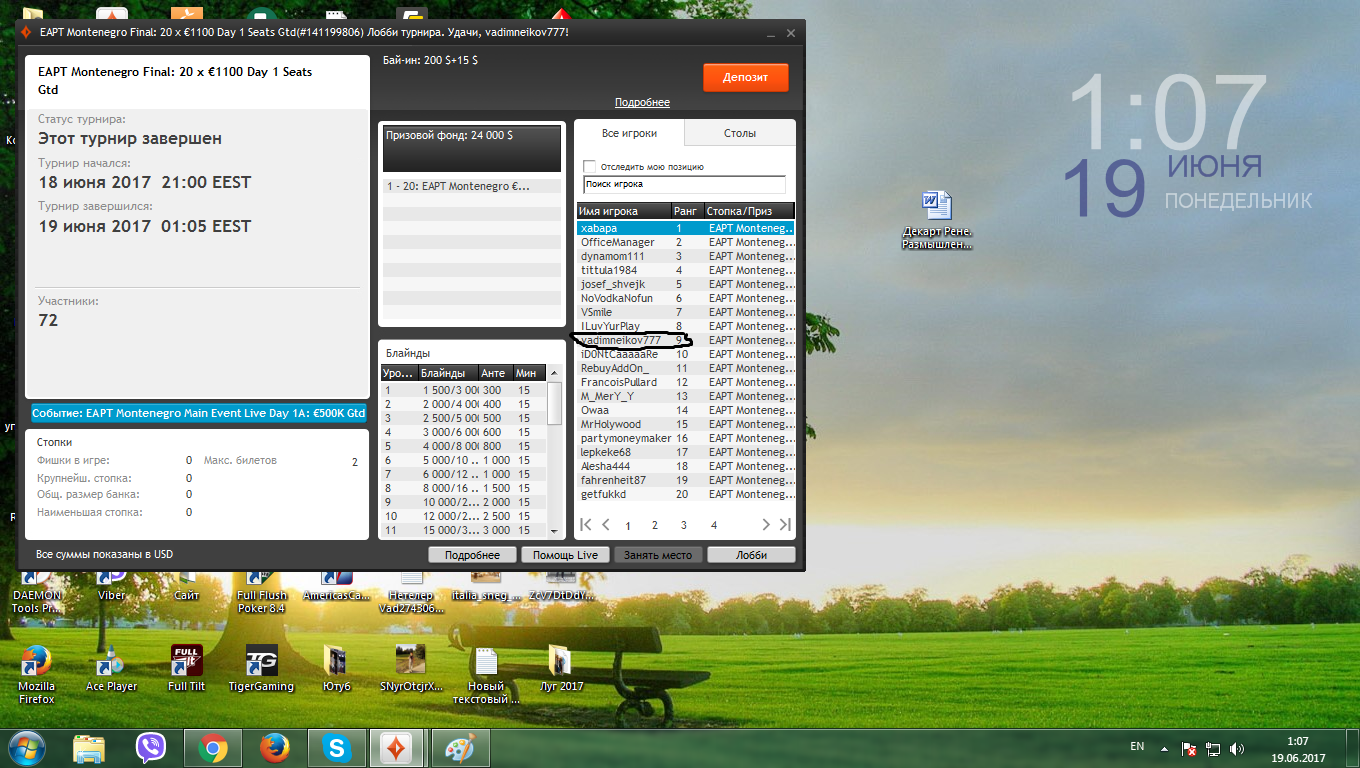Screen dimensions: 1360x768
Task: Switch to Google Chrome in the taskbar
Action: tap(212, 748)
